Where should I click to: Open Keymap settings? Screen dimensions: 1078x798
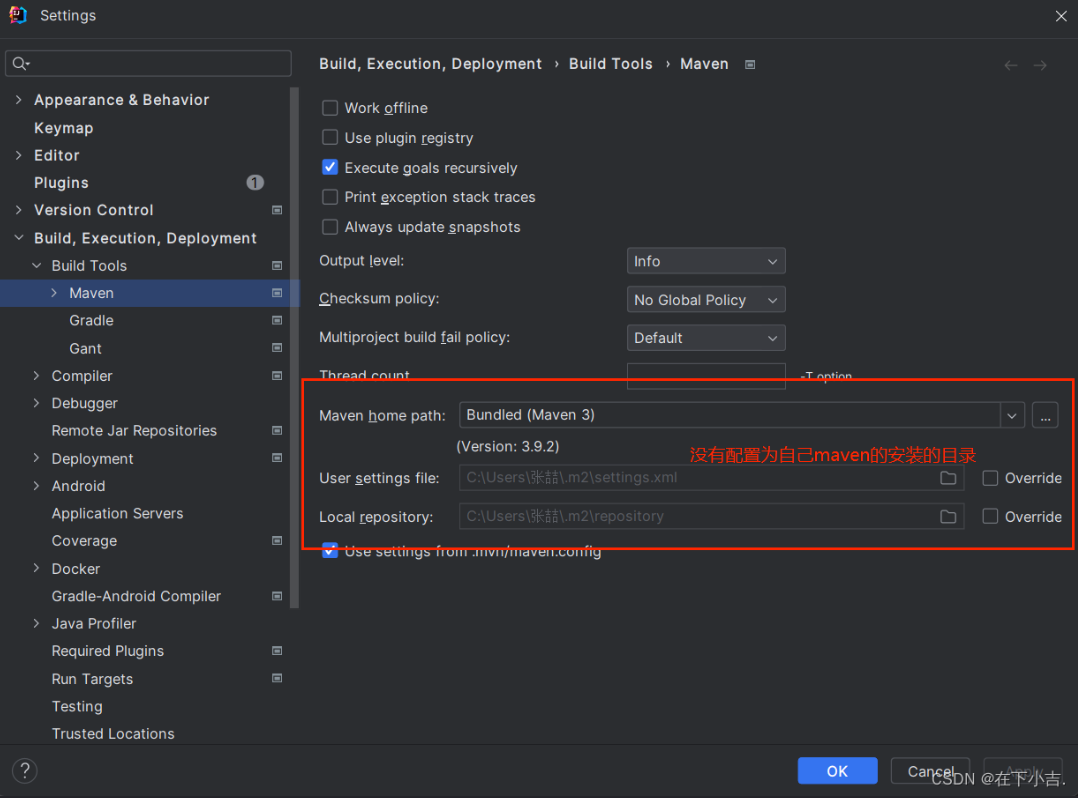click(x=63, y=128)
